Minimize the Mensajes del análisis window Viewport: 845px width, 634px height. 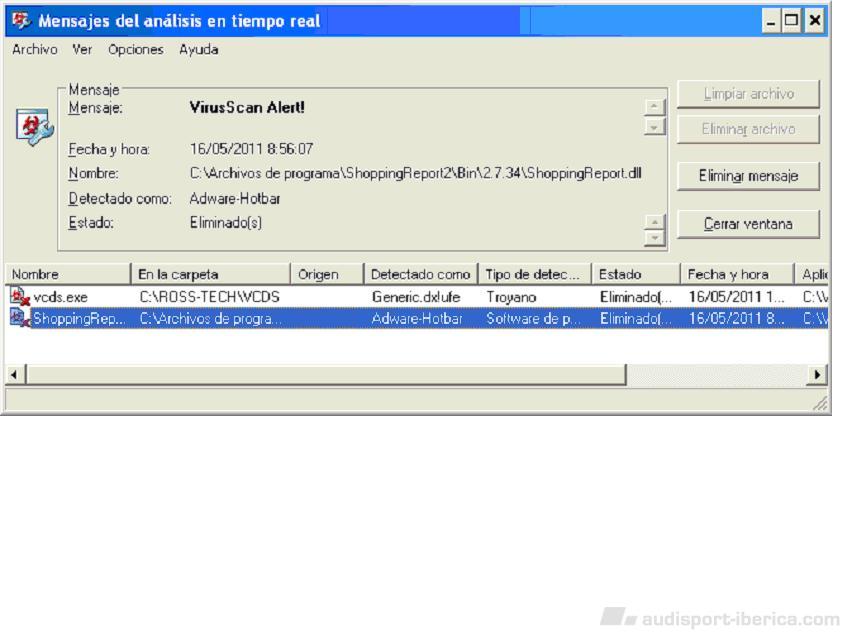click(771, 21)
